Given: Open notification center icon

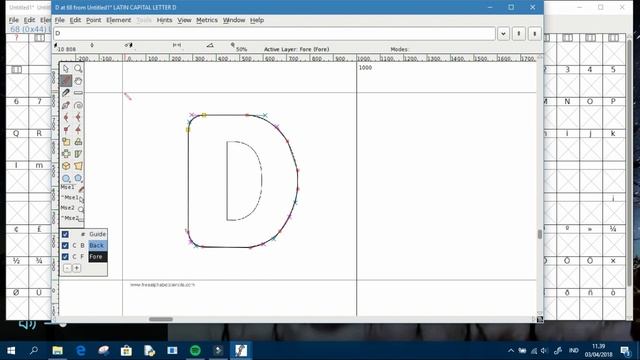Looking at the screenshot, I should click(625, 351).
